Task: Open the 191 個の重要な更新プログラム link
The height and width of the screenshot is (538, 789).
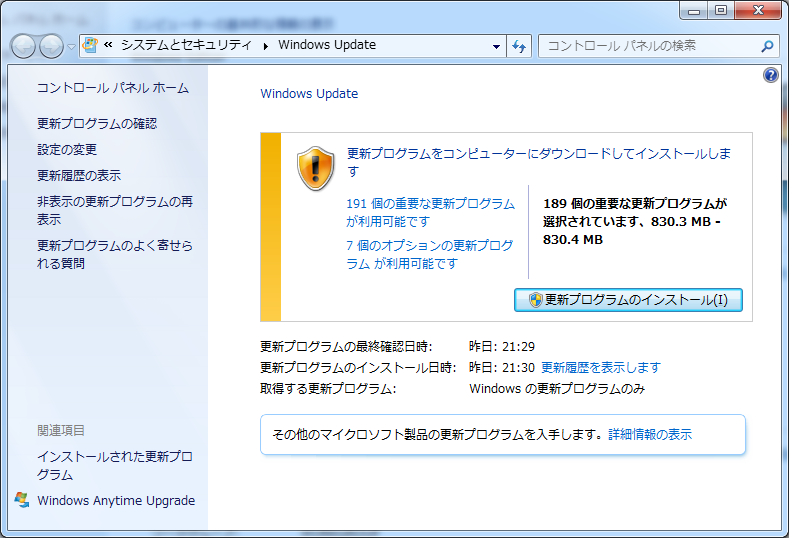Action: 431,212
